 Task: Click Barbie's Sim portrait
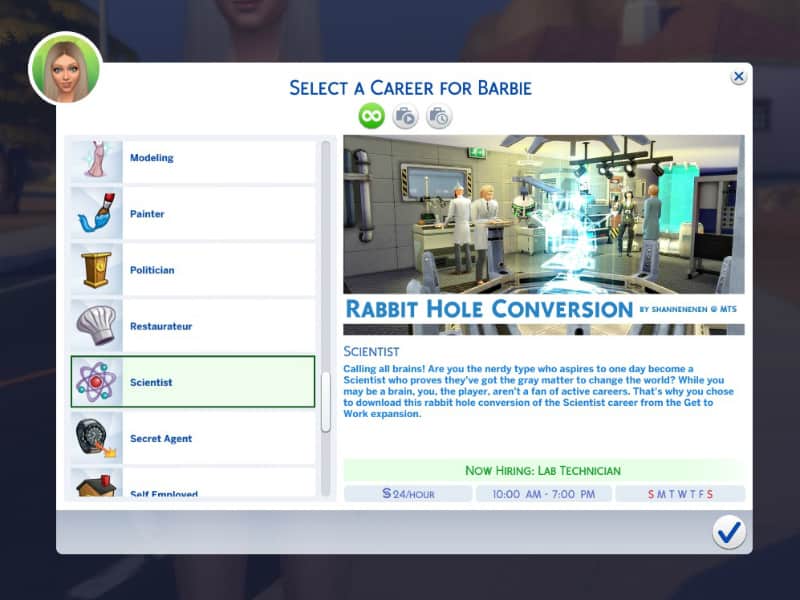(x=66, y=69)
